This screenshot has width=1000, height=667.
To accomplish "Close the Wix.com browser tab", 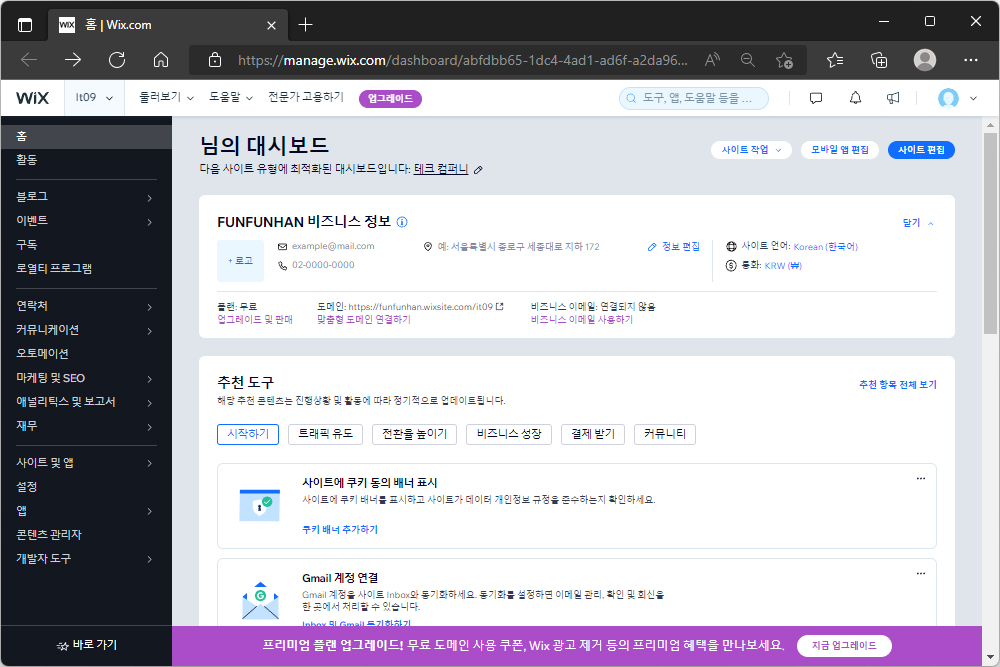I will (x=271, y=25).
